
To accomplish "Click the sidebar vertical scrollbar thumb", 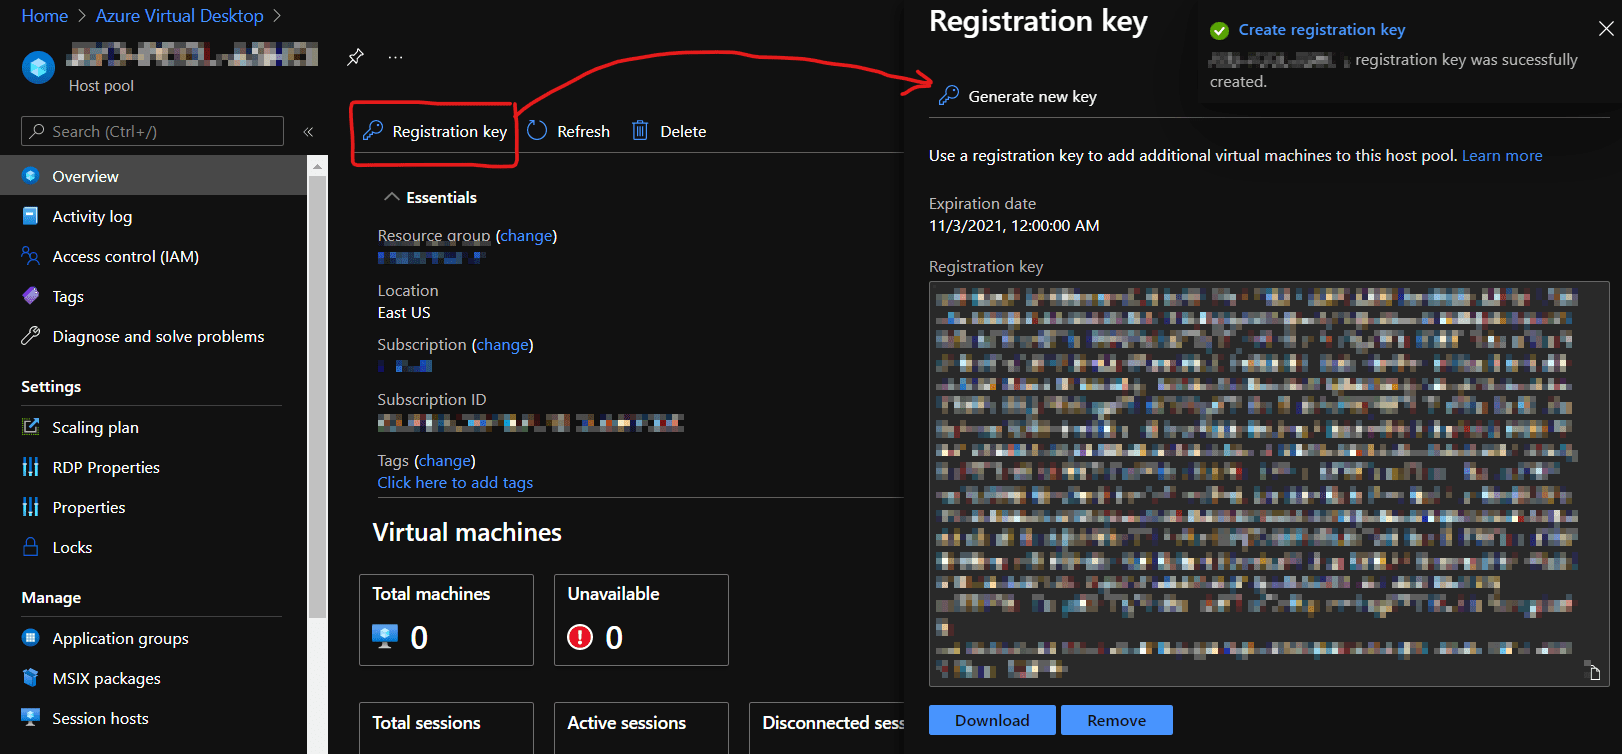I will [318, 397].
